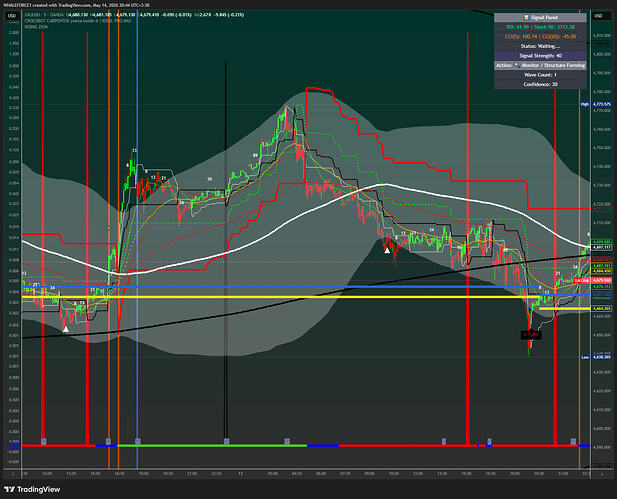
Task: Click the red label box at the chart low
Action: (530, 335)
